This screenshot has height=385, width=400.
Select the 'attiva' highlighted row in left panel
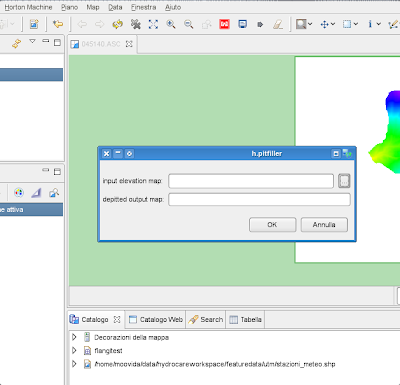coord(31,210)
